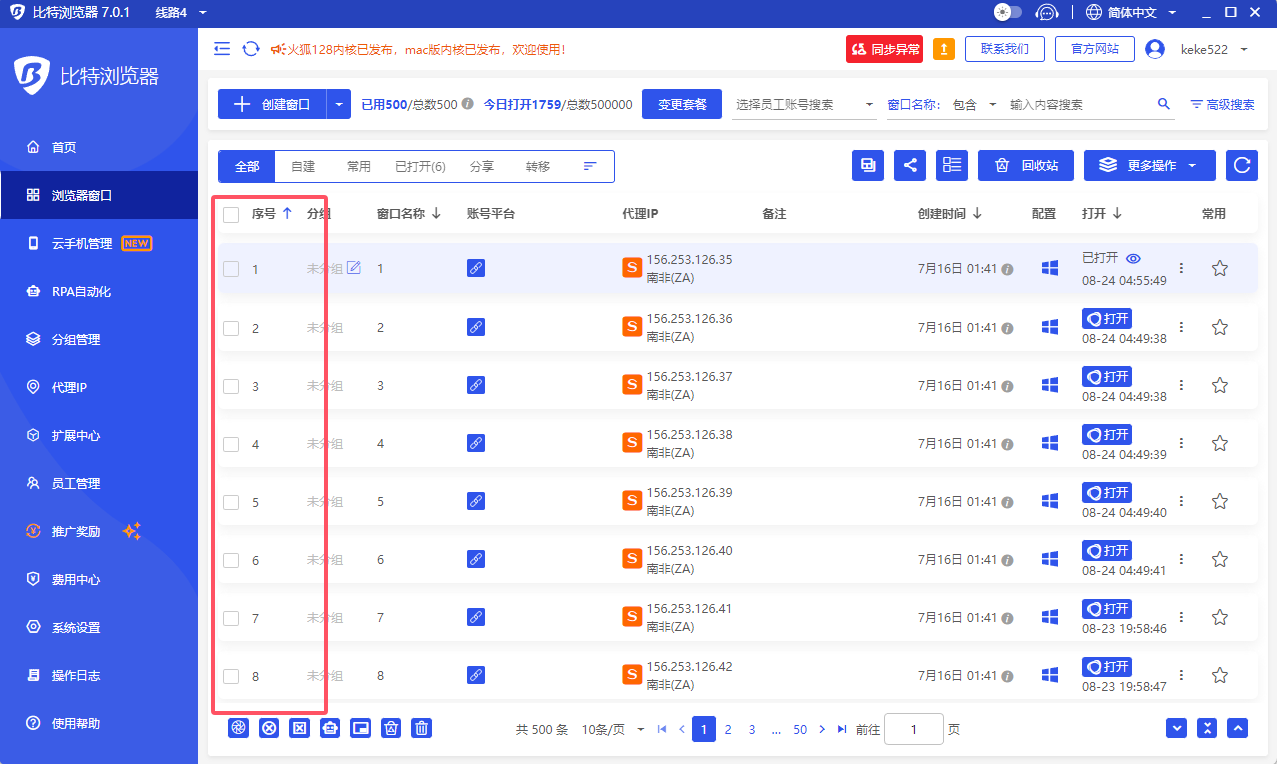This screenshot has height=764, width=1277.
Task: Click the trash delete icon in bottom toolbar
Action: 422,729
